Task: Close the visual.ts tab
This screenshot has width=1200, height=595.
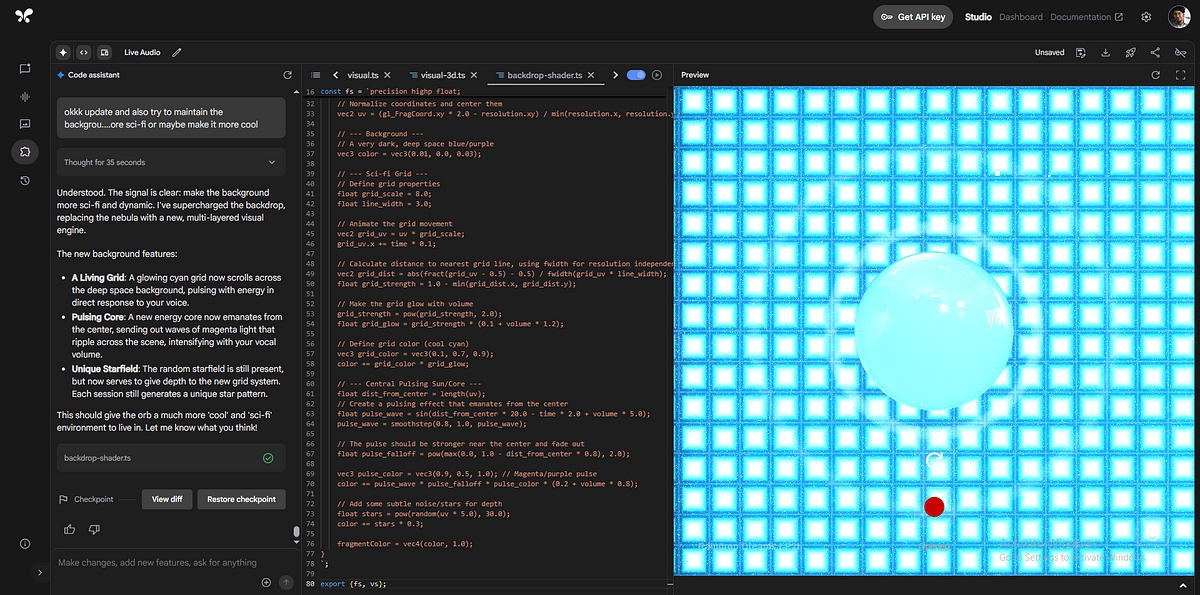Action: pyautogui.click(x=387, y=75)
